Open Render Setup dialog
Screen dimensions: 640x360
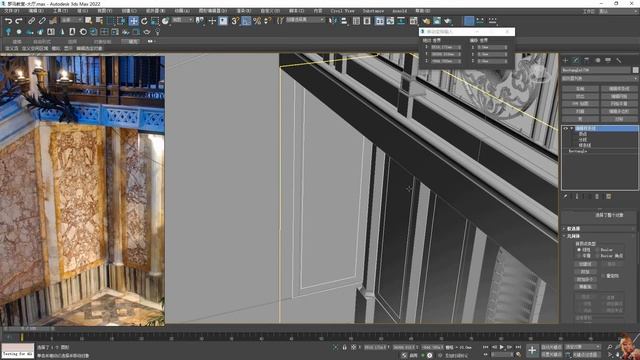[x=426, y=20]
